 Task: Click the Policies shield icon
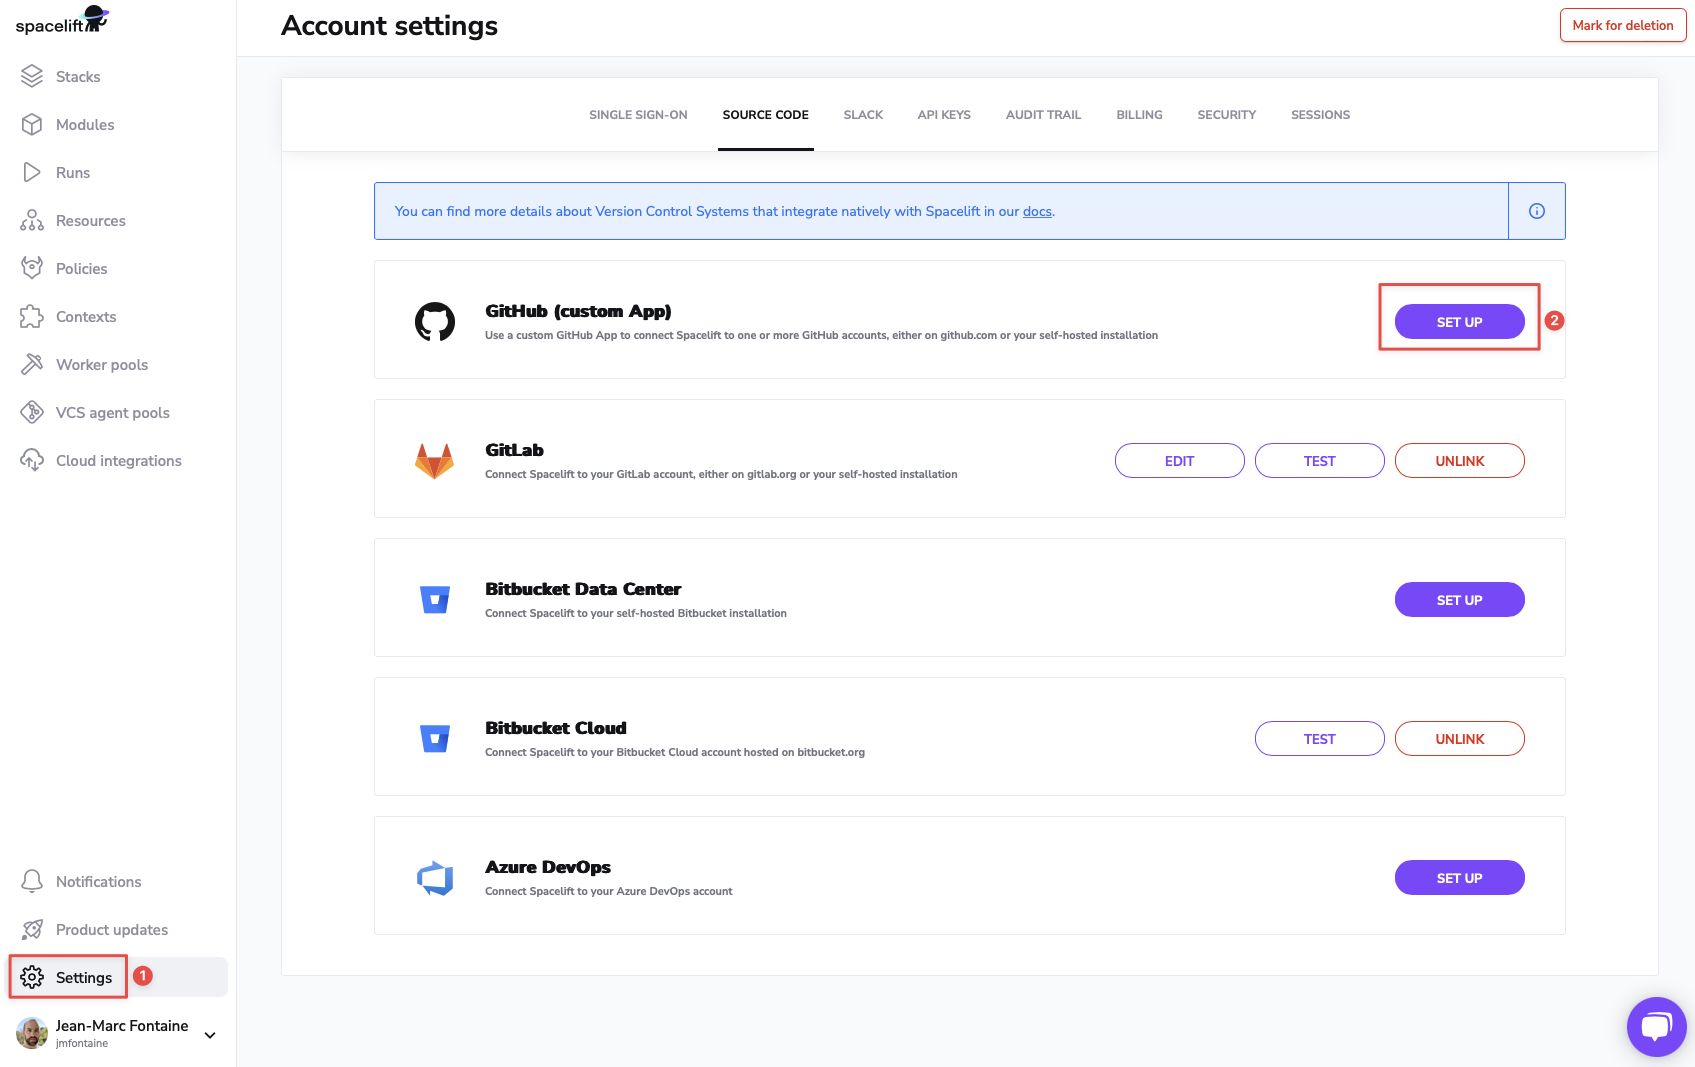tap(32, 268)
